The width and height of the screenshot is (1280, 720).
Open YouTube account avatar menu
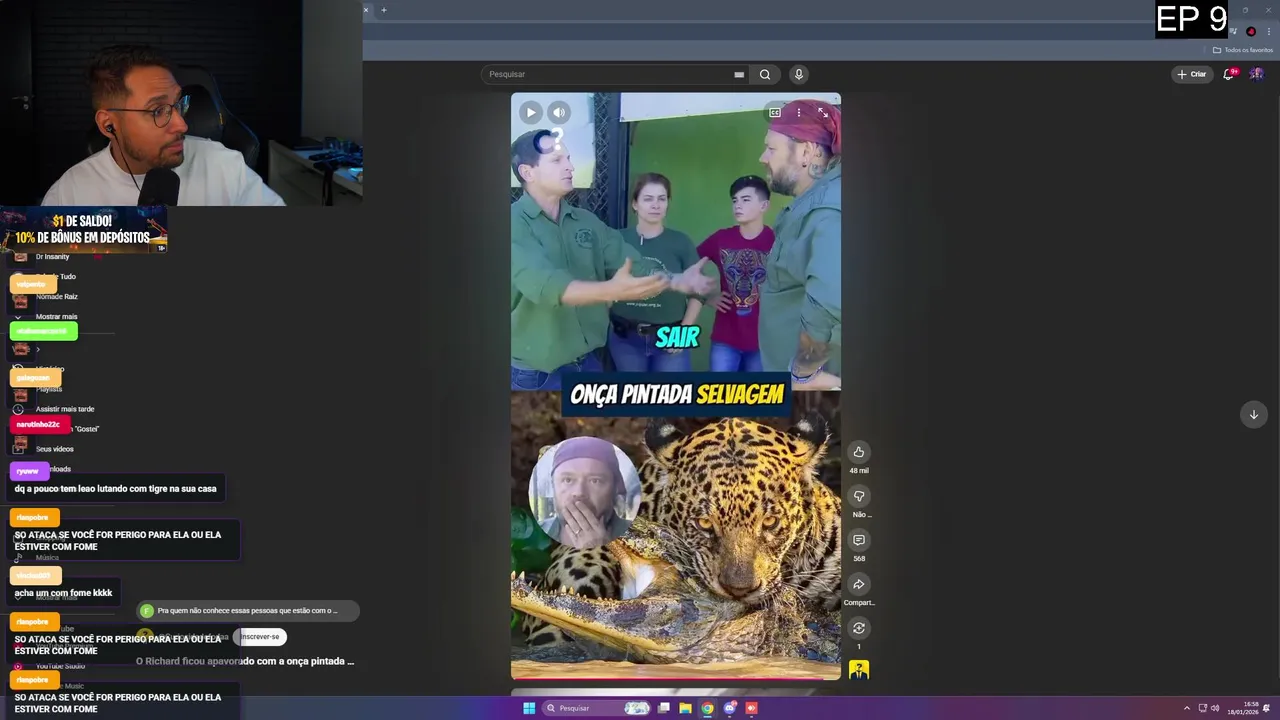[1256, 74]
